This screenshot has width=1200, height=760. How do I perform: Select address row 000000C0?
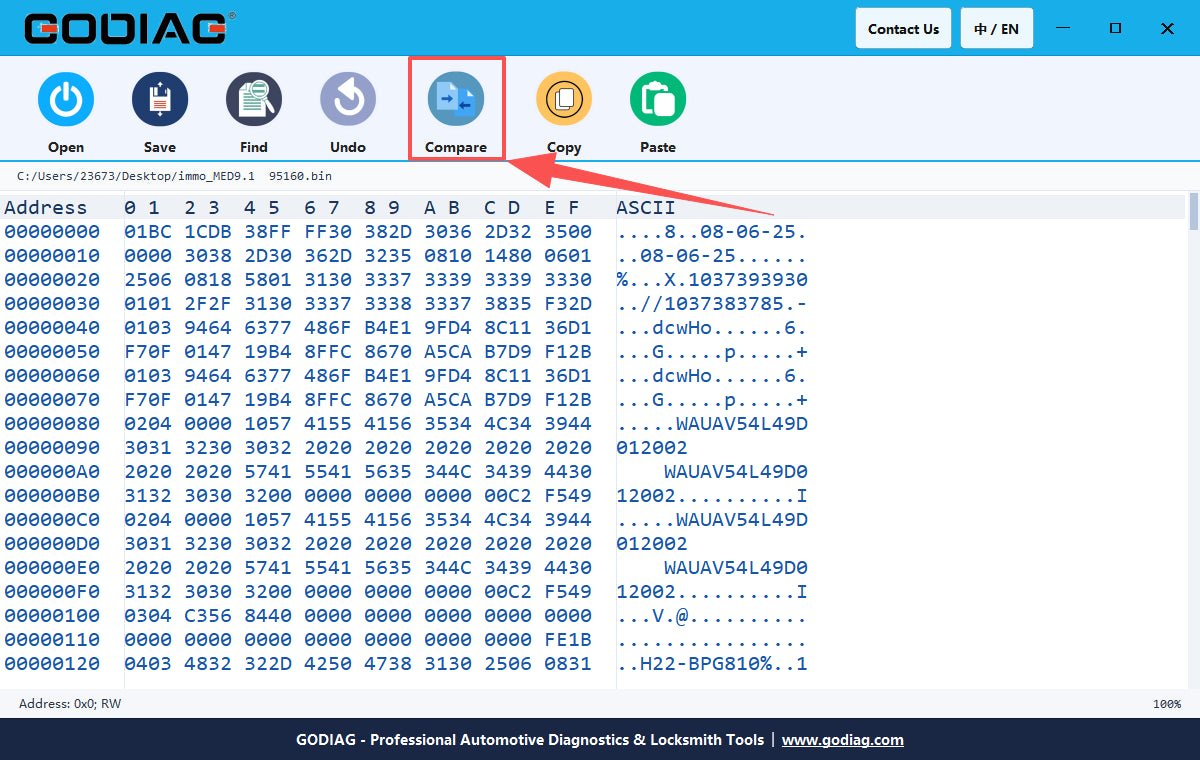(52, 520)
